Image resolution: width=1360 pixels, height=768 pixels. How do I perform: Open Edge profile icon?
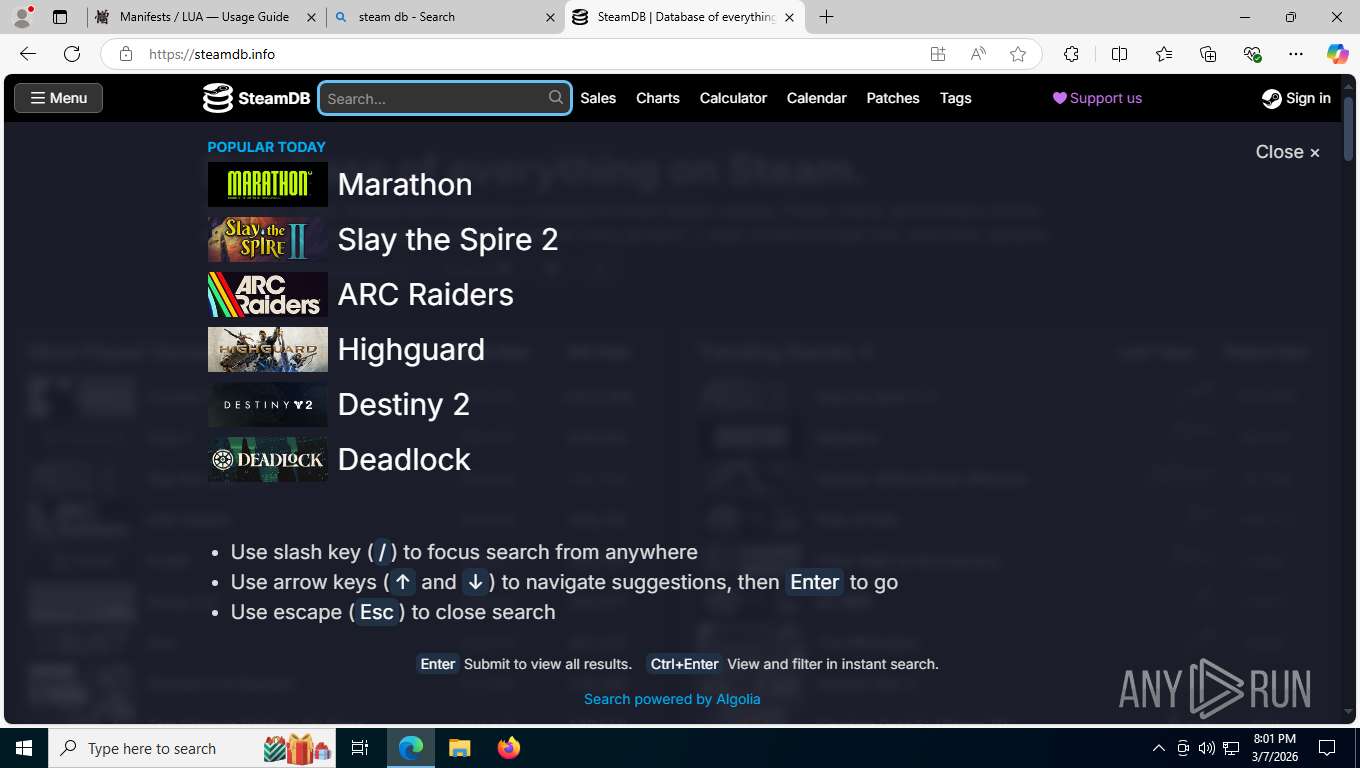[x=21, y=17]
